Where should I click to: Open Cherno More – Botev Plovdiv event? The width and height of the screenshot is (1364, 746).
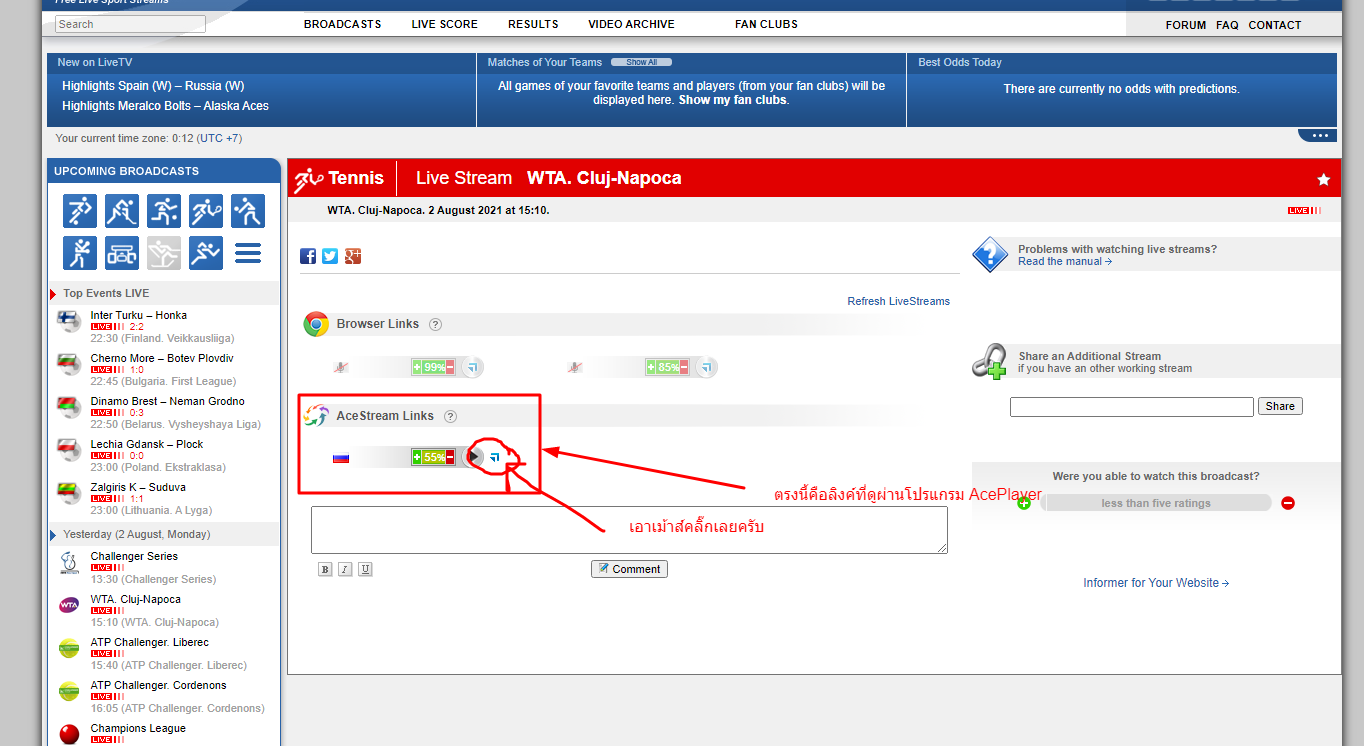coord(162,359)
